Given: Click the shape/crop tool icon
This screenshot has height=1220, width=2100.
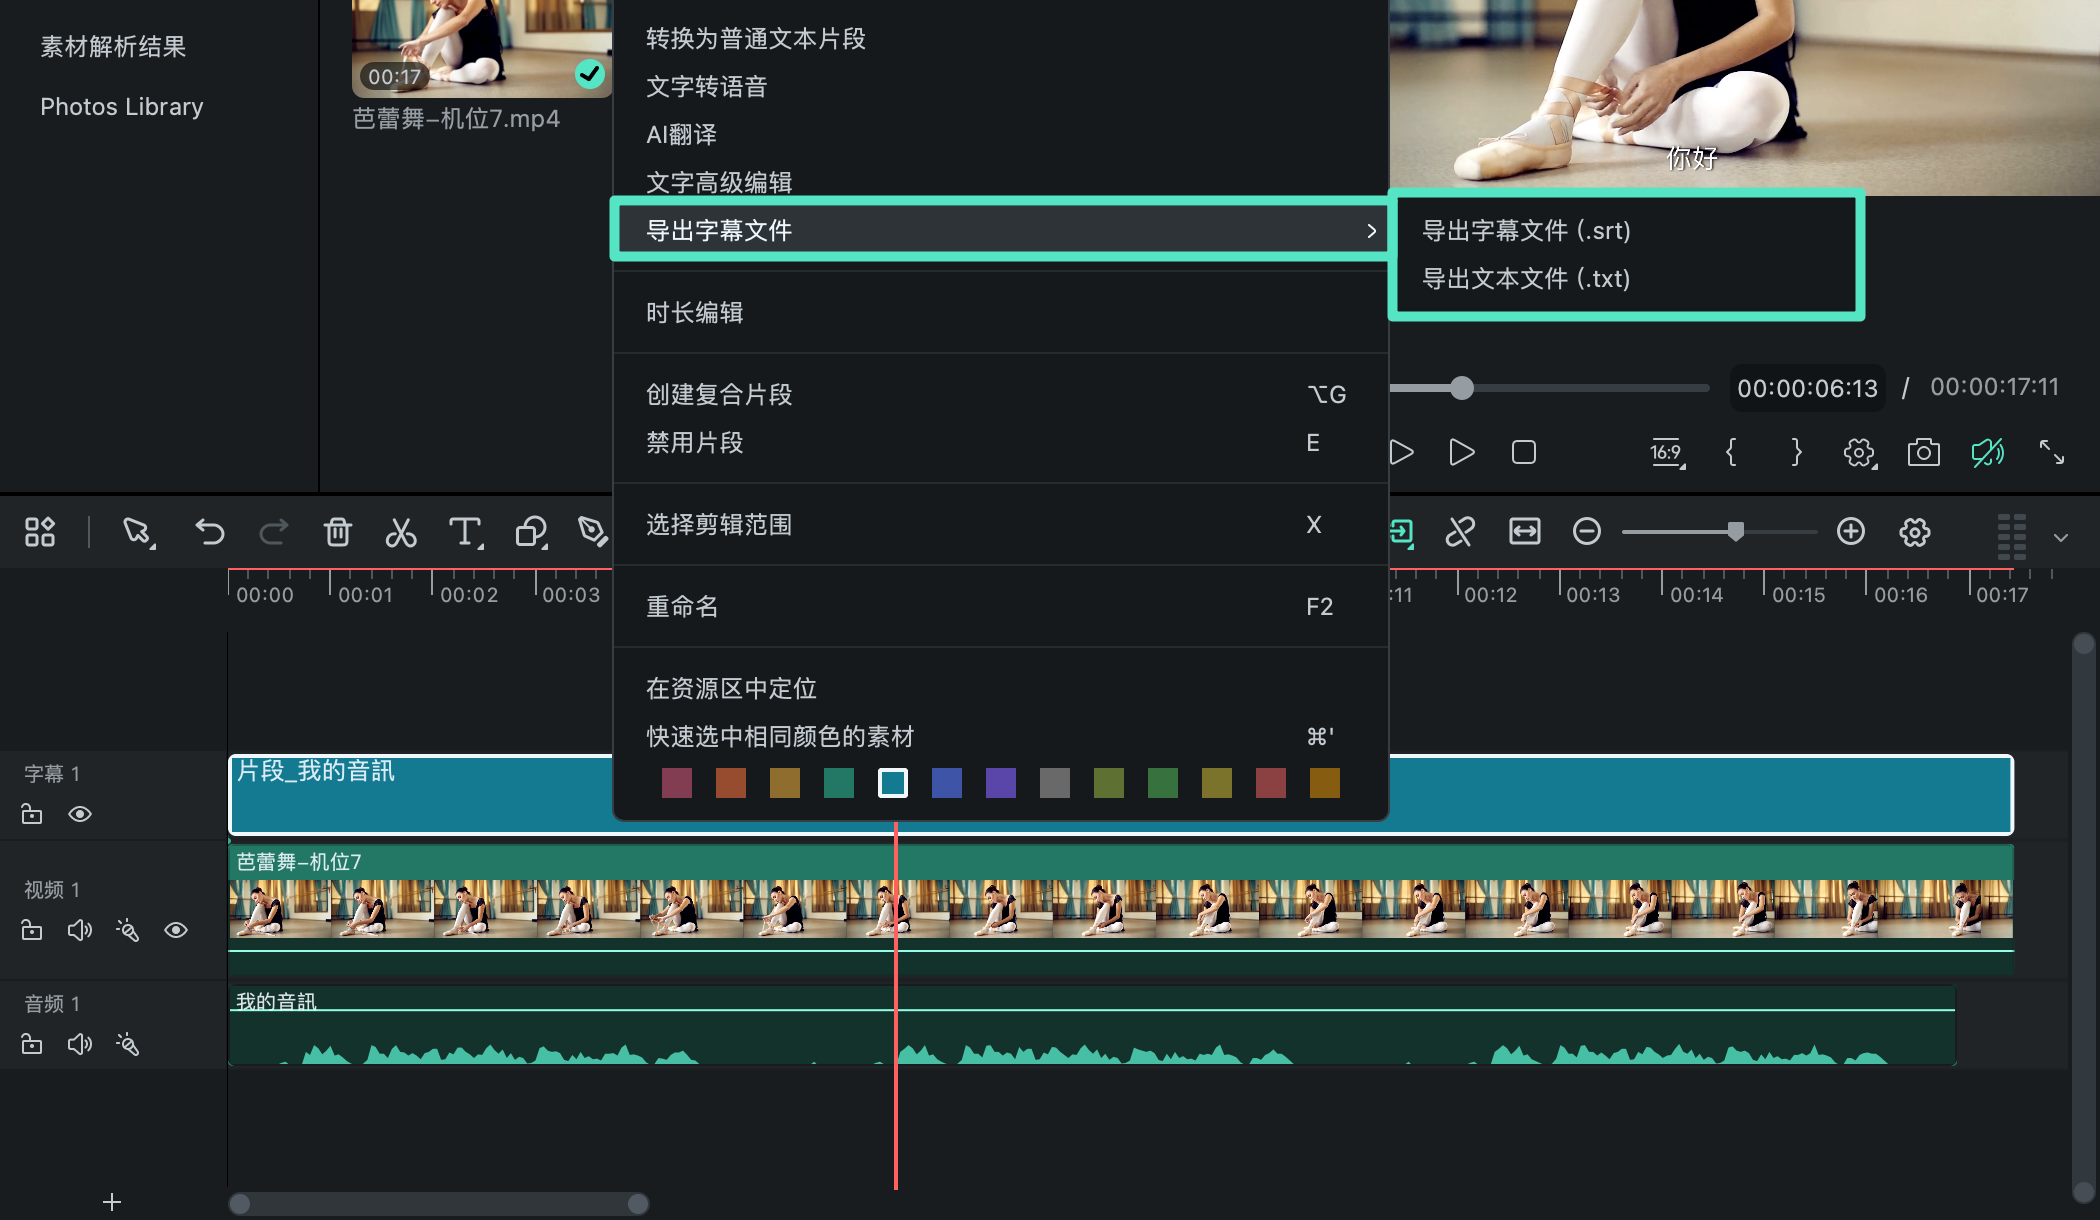Looking at the screenshot, I should [531, 531].
